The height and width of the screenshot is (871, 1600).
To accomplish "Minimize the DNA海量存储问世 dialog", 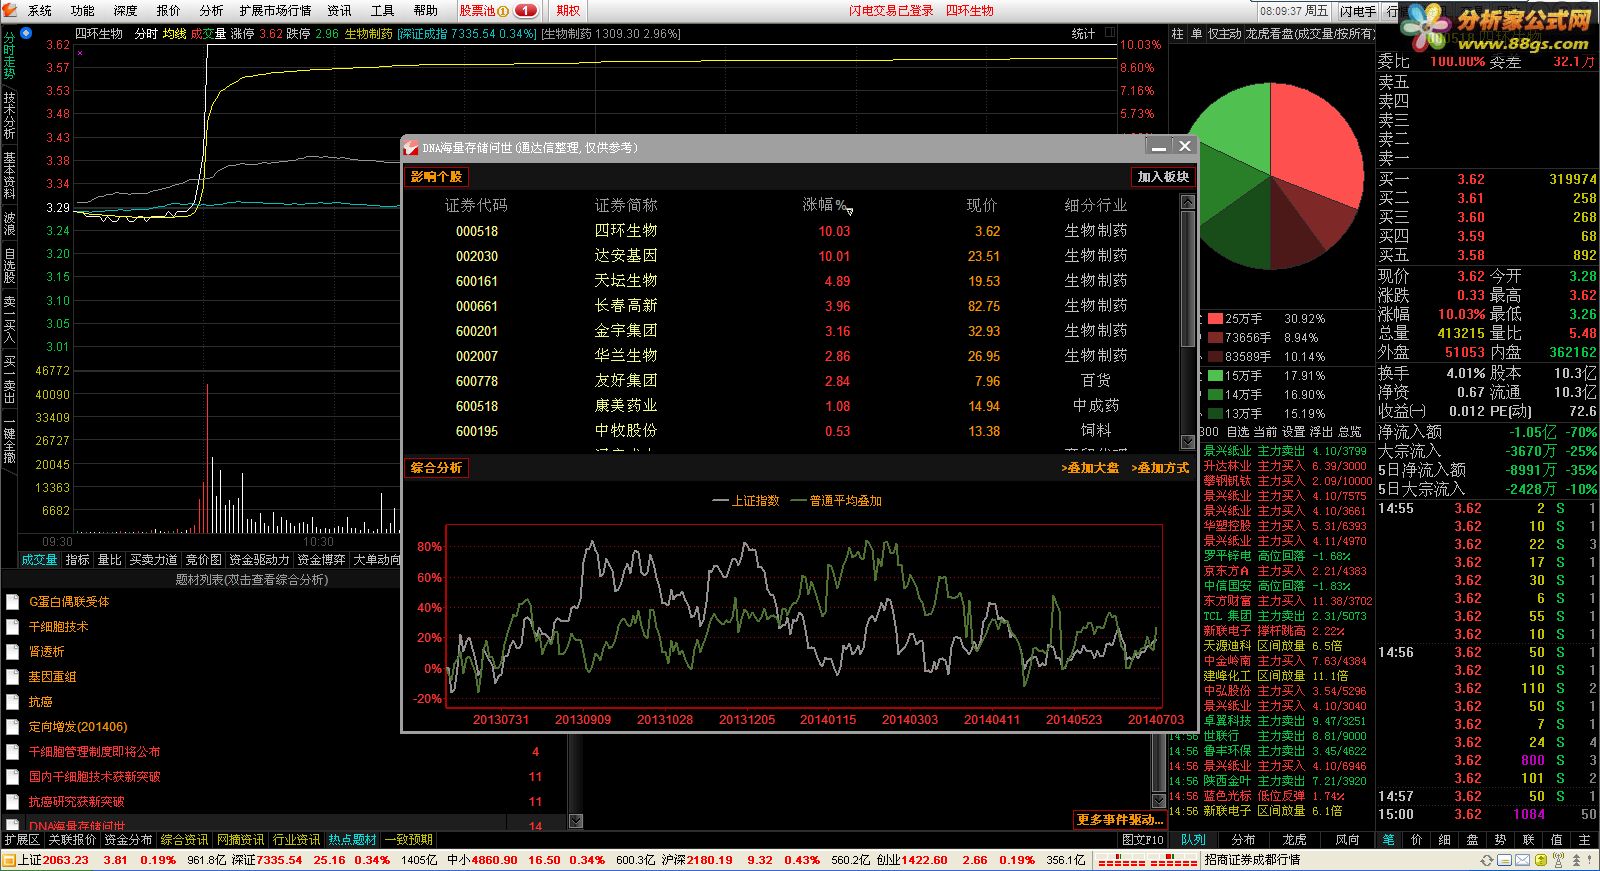I will (x=1159, y=147).
